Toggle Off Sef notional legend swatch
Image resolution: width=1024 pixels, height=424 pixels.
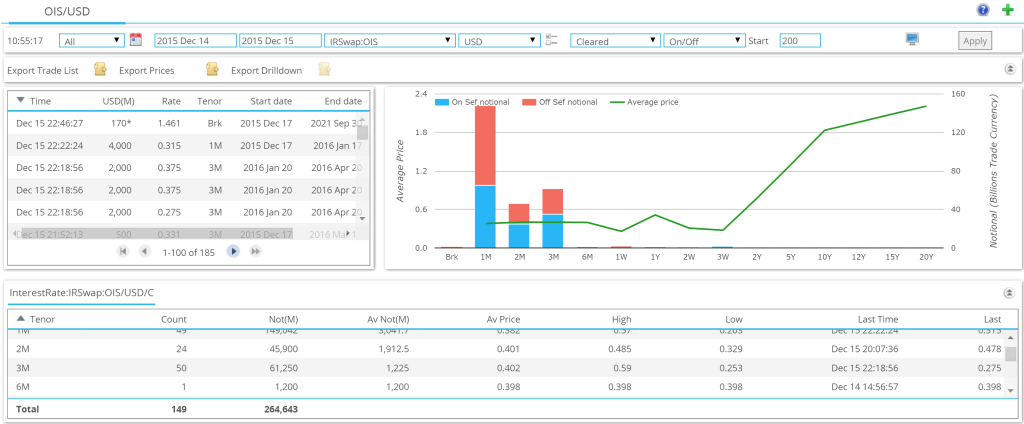528,102
